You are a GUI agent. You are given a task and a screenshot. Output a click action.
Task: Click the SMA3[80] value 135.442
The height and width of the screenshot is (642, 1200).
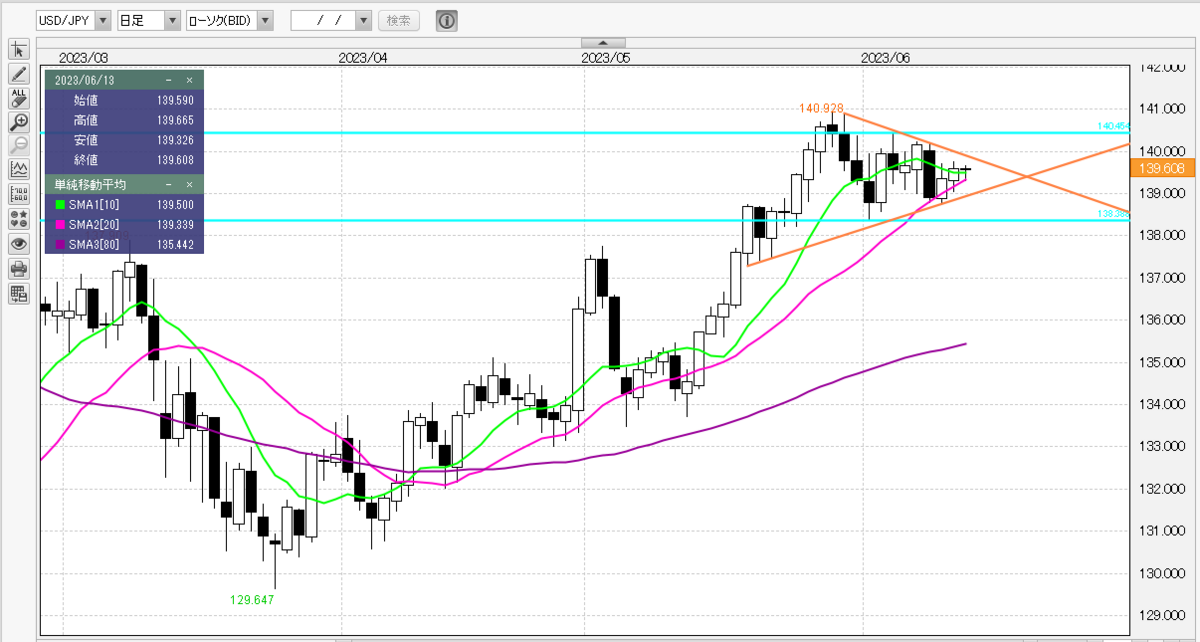point(176,244)
